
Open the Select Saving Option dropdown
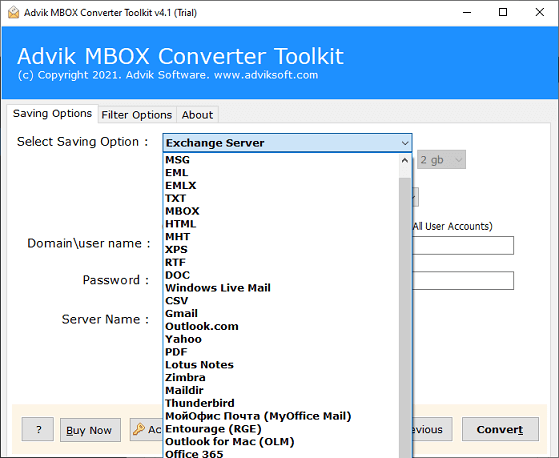[287, 143]
